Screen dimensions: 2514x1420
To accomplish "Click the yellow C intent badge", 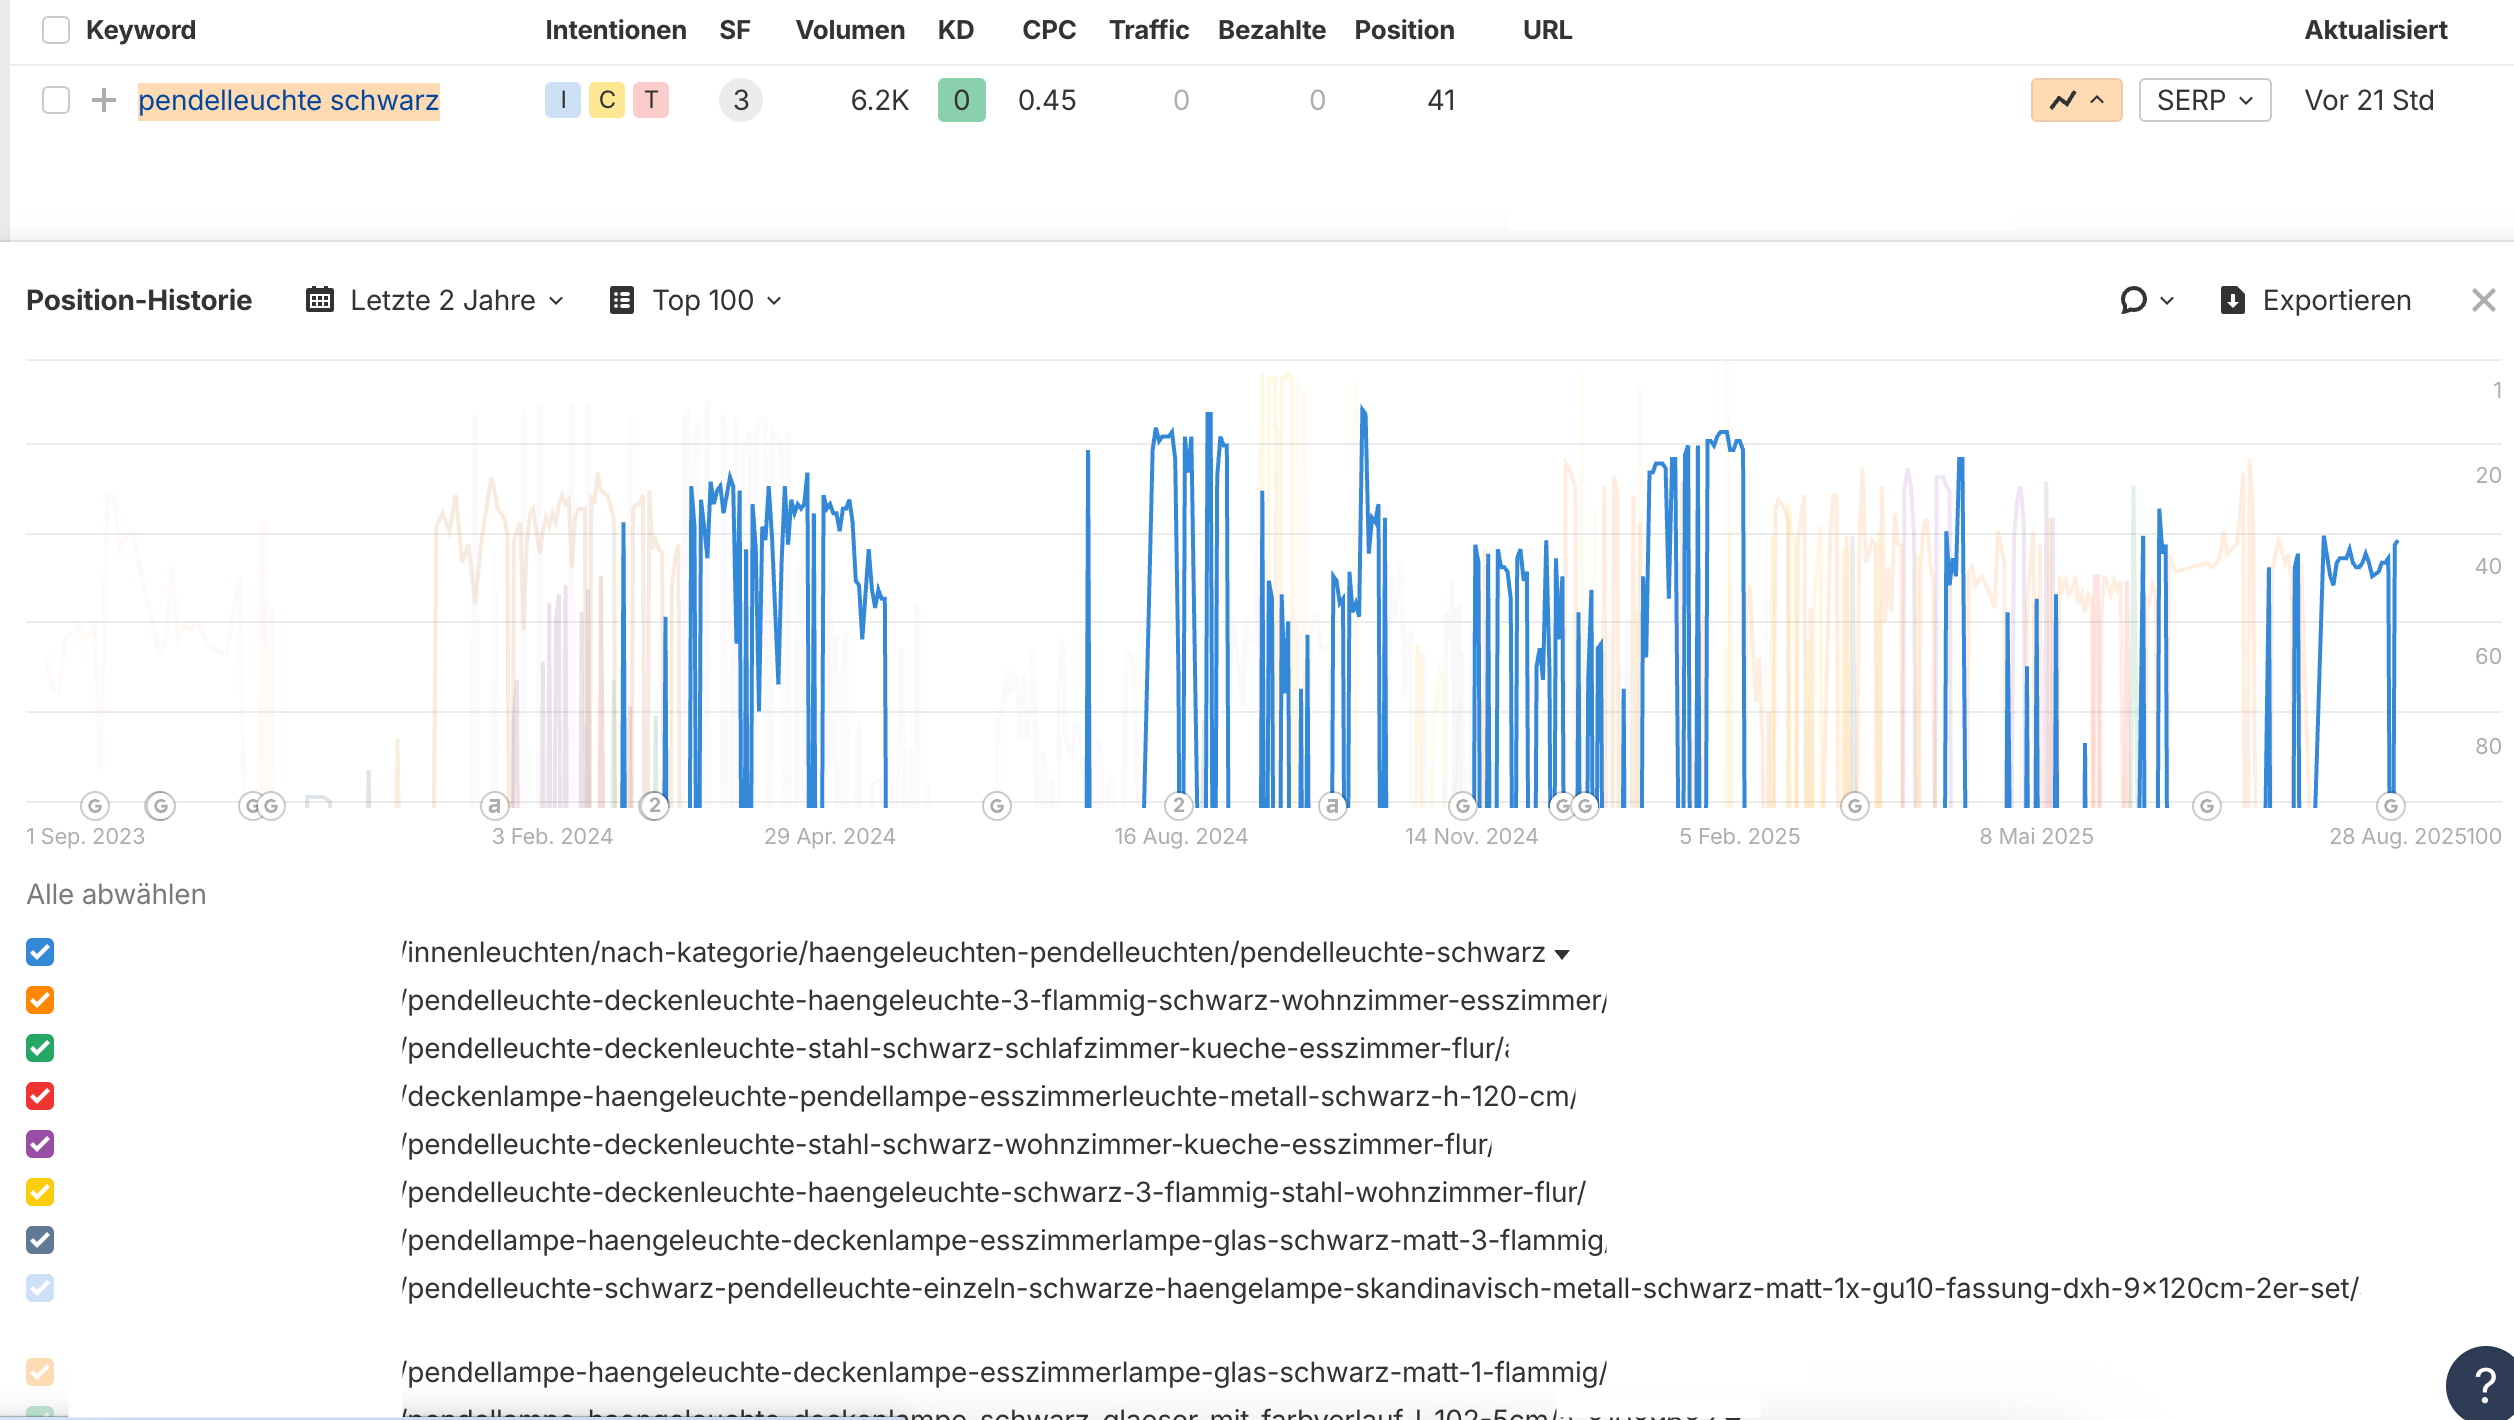I will click(606, 99).
